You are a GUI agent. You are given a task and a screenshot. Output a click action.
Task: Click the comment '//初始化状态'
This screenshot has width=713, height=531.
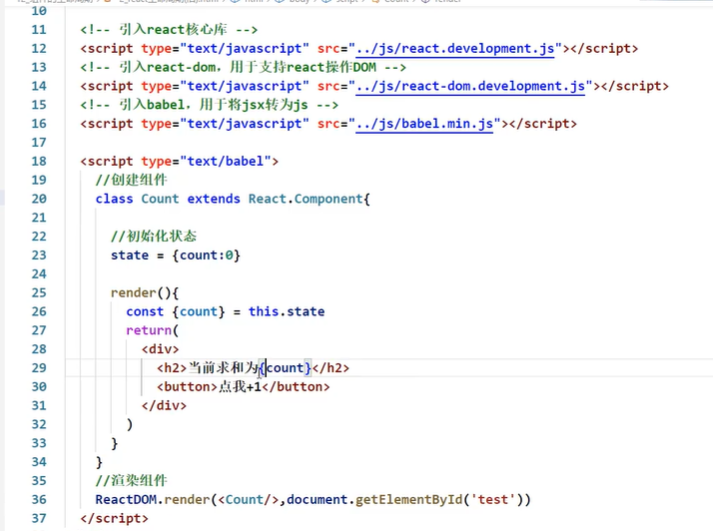[154, 236]
